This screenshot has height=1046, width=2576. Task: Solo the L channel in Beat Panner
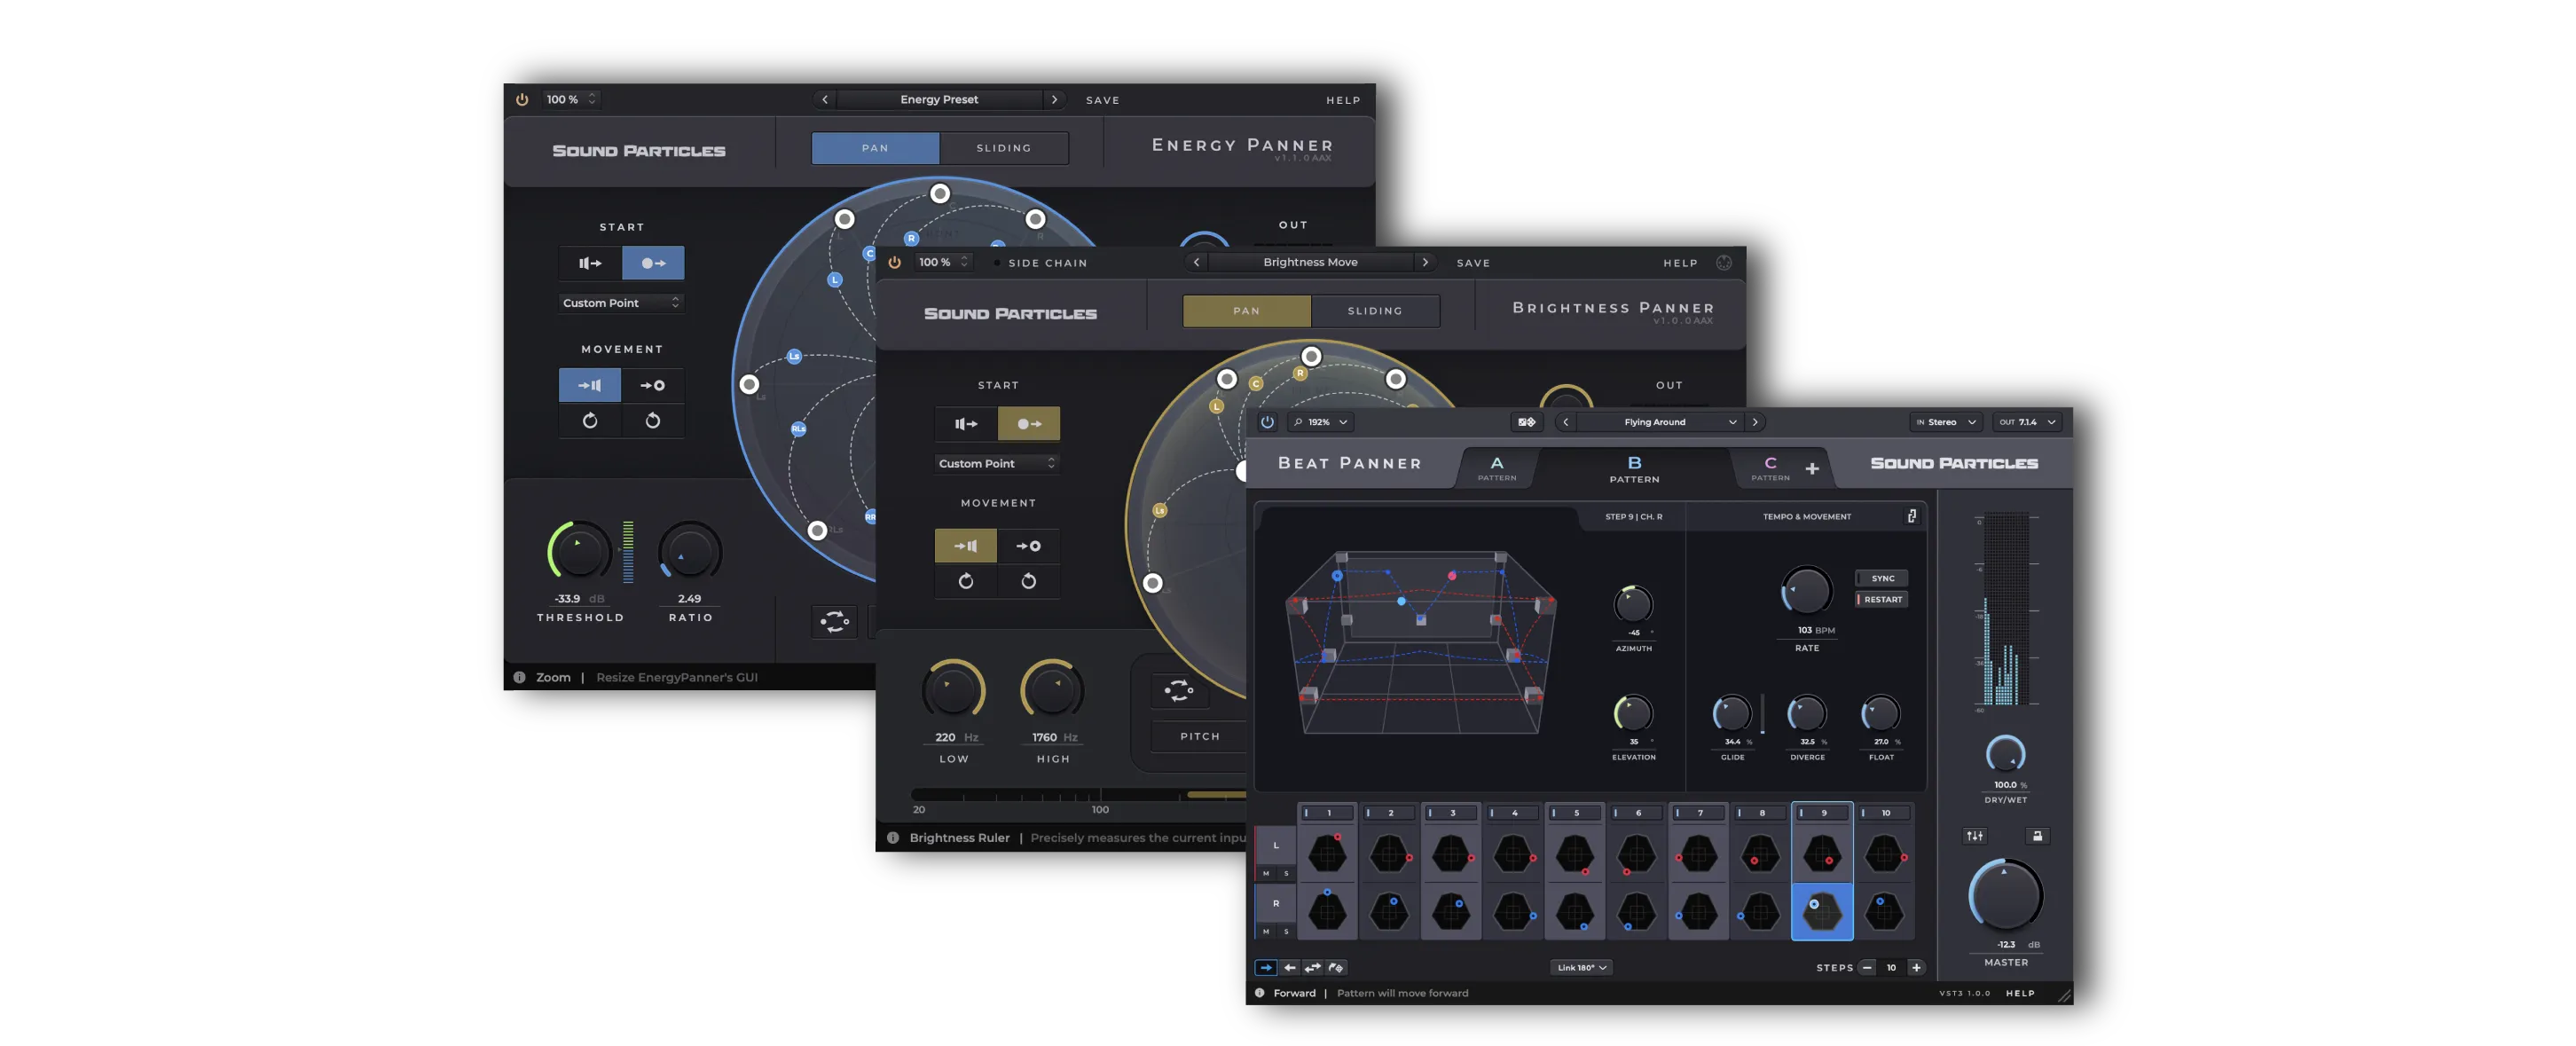point(1286,873)
